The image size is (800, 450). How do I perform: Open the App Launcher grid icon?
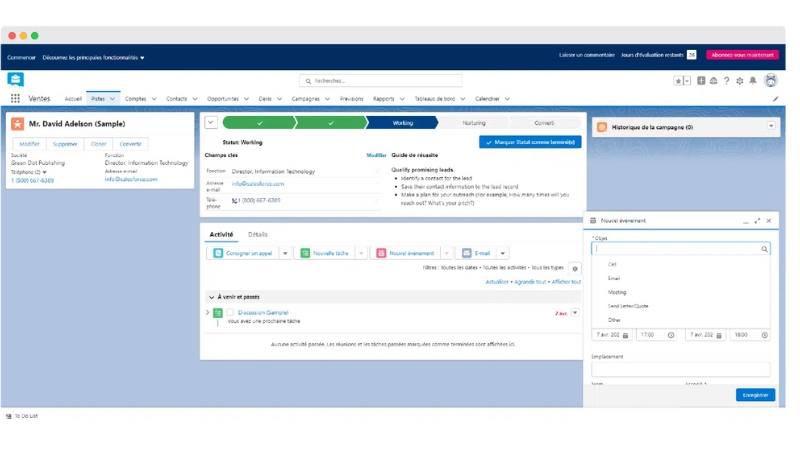click(15, 99)
